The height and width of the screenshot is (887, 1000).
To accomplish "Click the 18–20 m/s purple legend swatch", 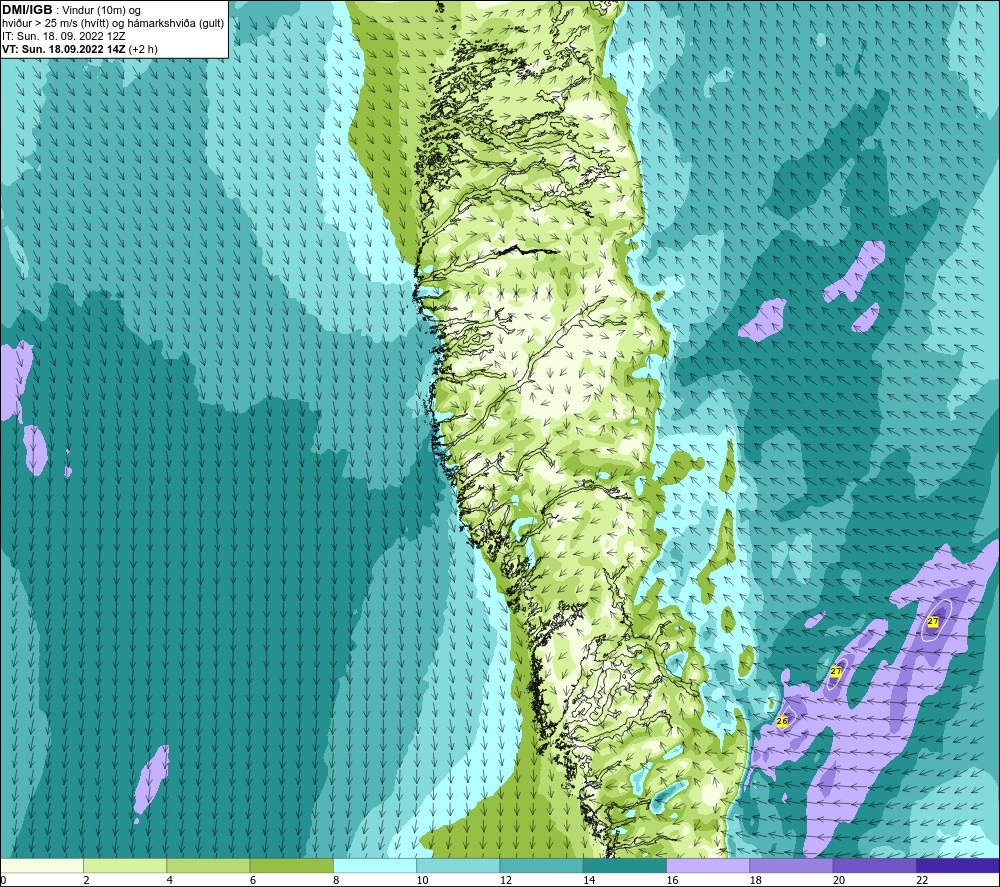I will [791, 865].
